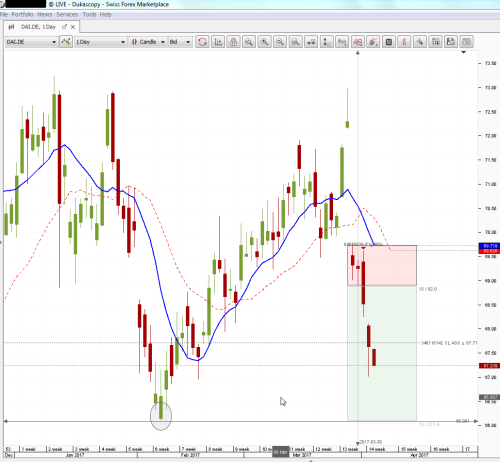This screenshot has width=500, height=462.
Task: Toggle the crosshair cursor tool
Action: (420, 42)
